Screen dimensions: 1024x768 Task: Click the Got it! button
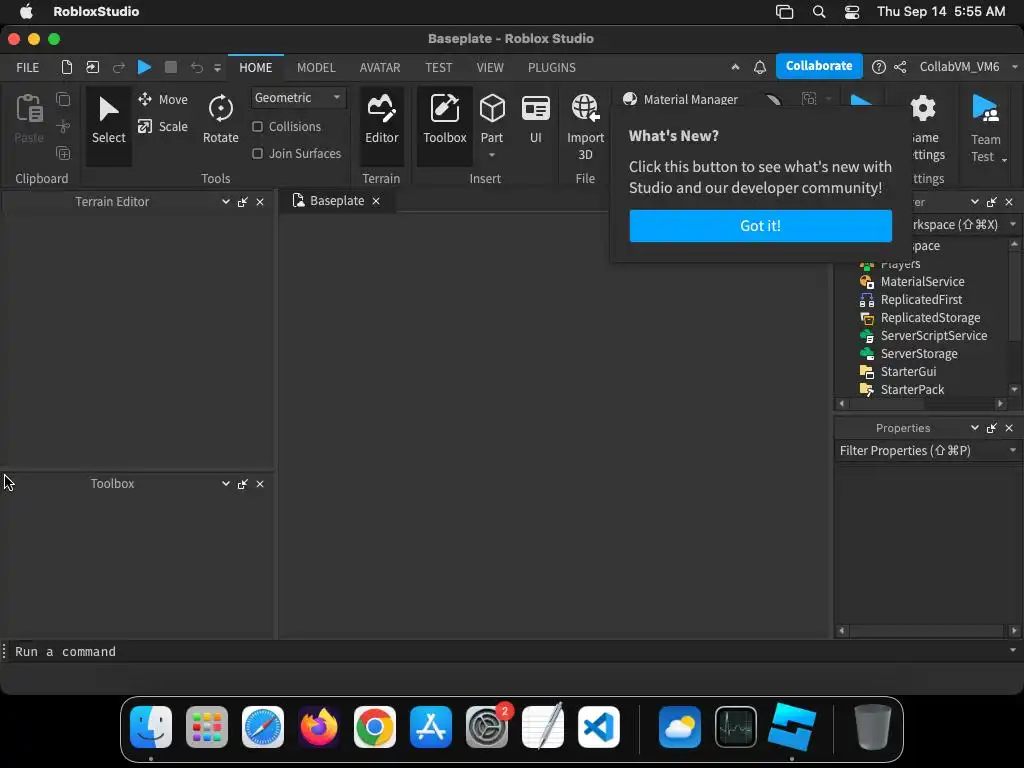760,226
